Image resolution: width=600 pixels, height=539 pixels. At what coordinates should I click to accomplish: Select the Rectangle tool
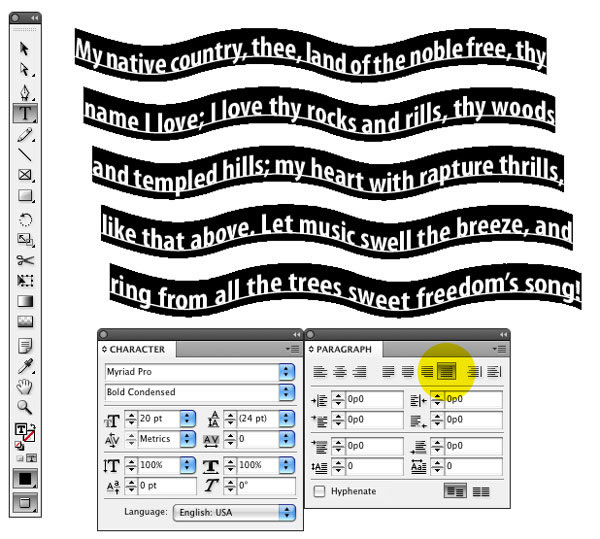(x=25, y=195)
